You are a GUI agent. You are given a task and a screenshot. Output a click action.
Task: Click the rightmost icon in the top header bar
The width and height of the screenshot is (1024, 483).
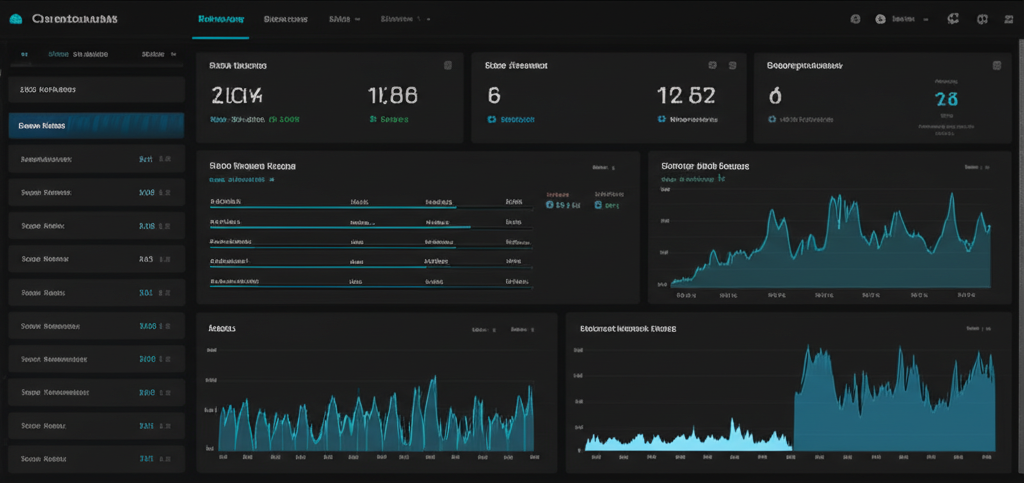[x=982, y=18]
